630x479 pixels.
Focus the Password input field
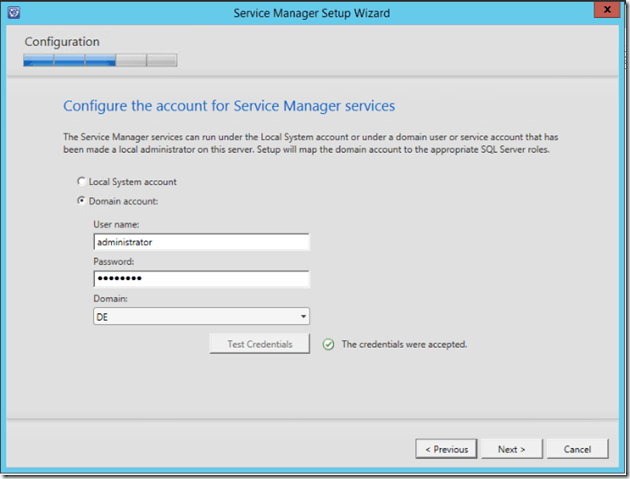pyautogui.click(x=201, y=279)
